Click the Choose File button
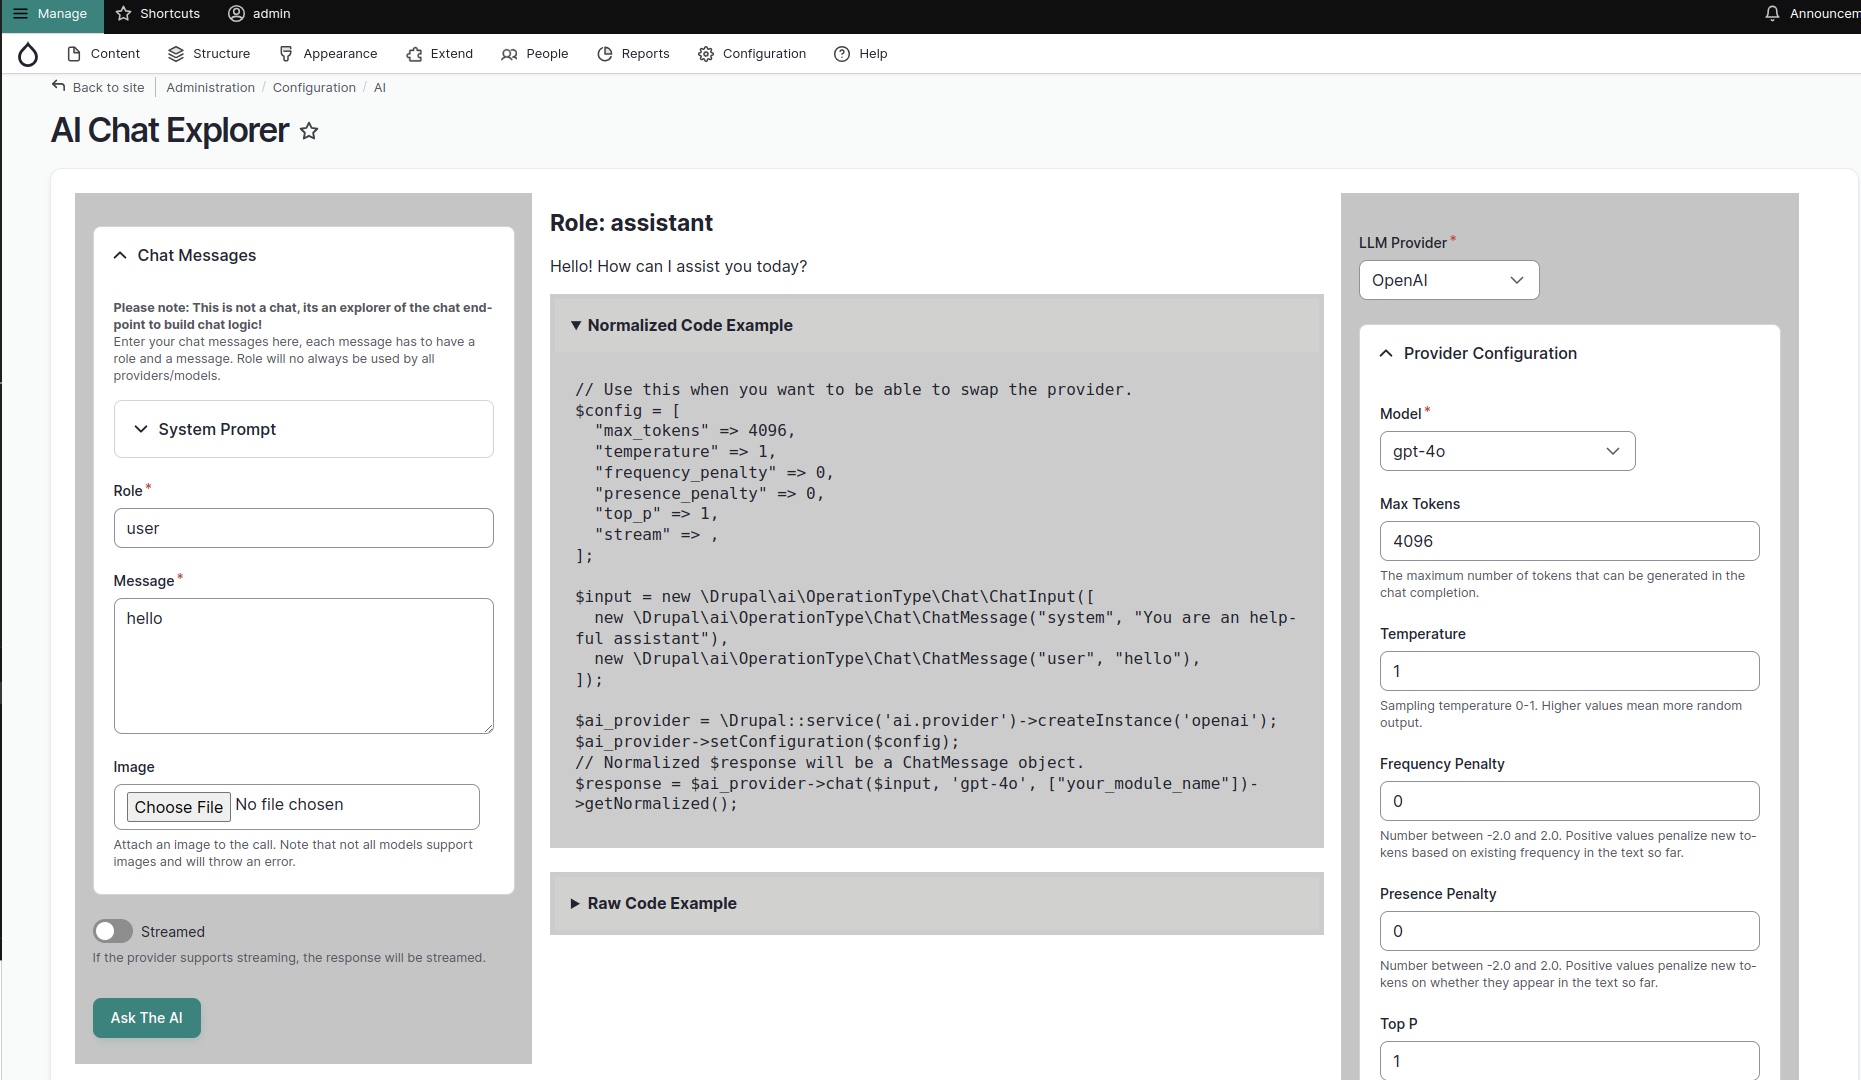This screenshot has width=1861, height=1080. [x=179, y=807]
